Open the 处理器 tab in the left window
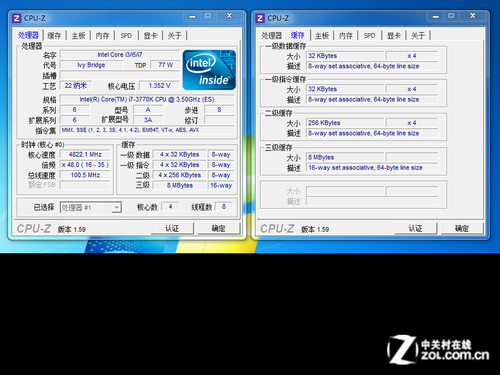Image resolution: width=500 pixels, height=375 pixels. tap(28, 35)
